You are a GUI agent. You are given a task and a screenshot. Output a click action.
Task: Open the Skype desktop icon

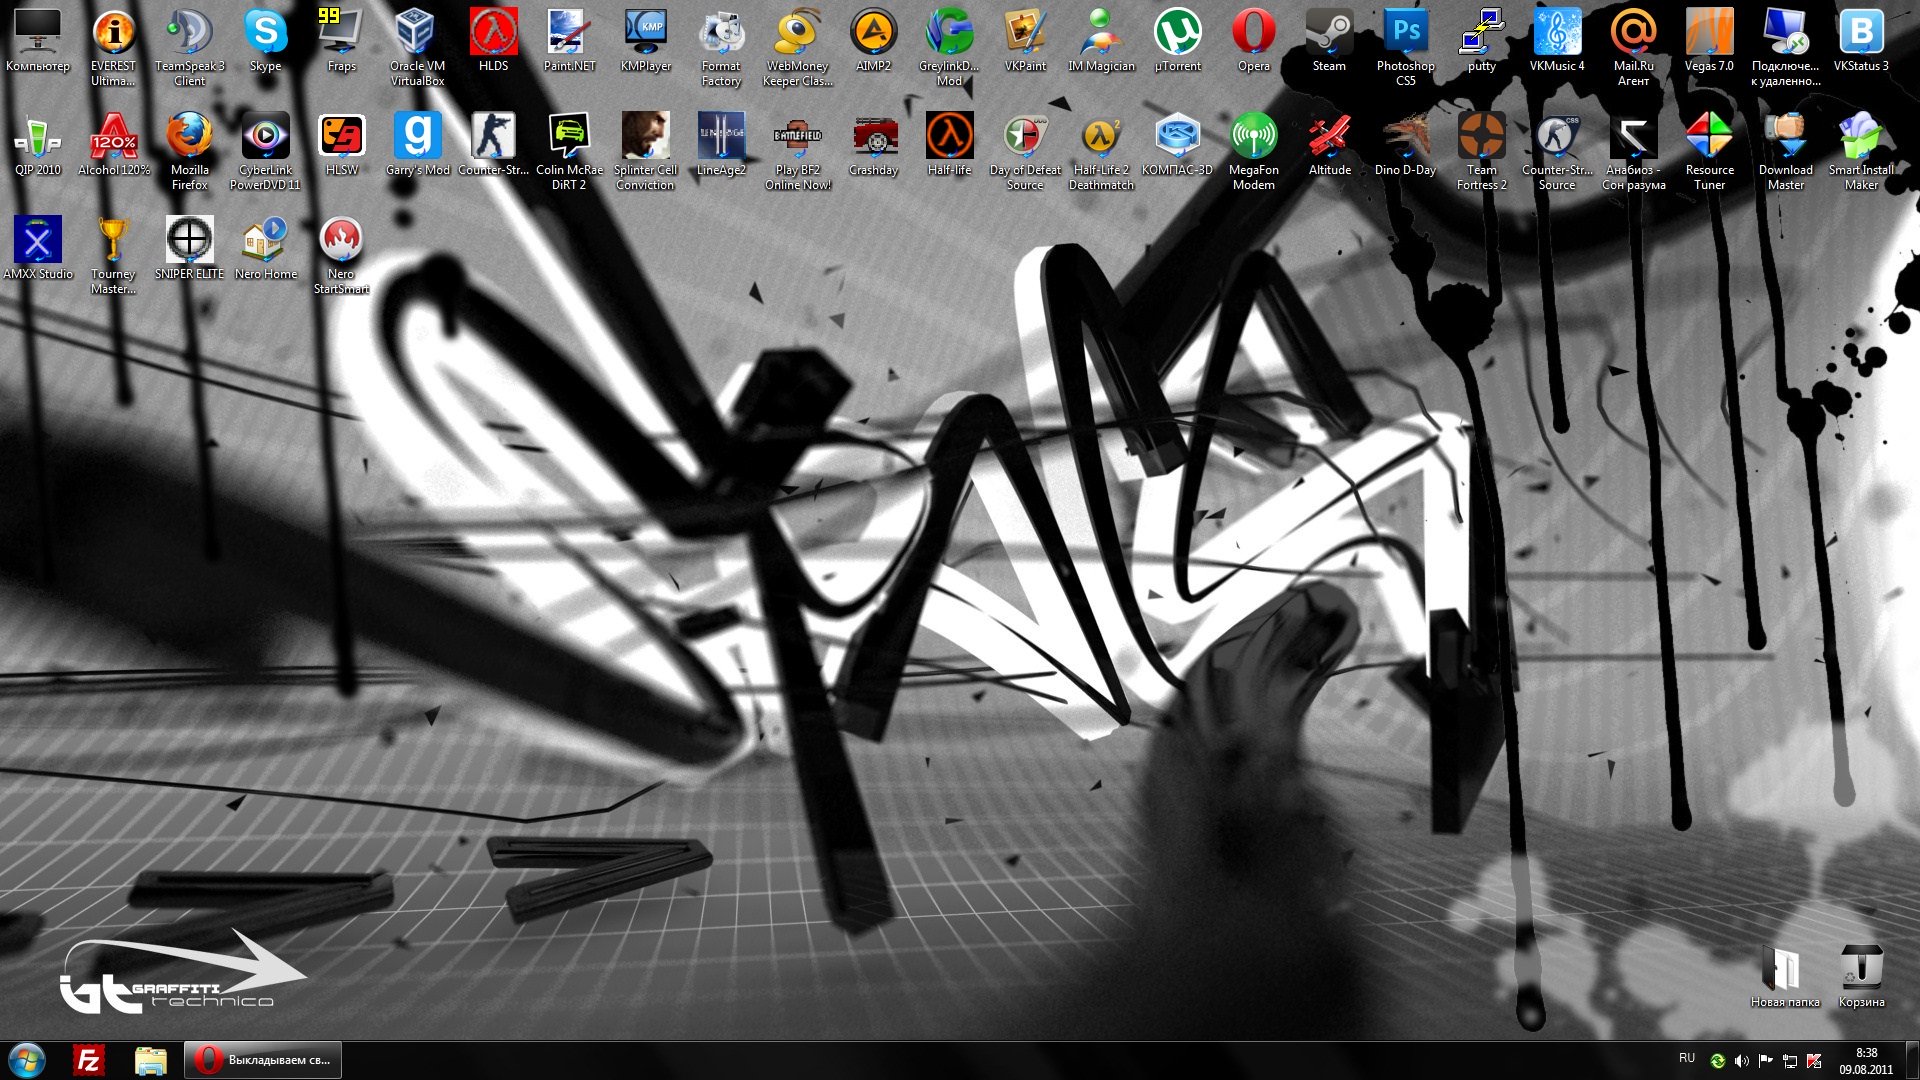click(x=265, y=42)
